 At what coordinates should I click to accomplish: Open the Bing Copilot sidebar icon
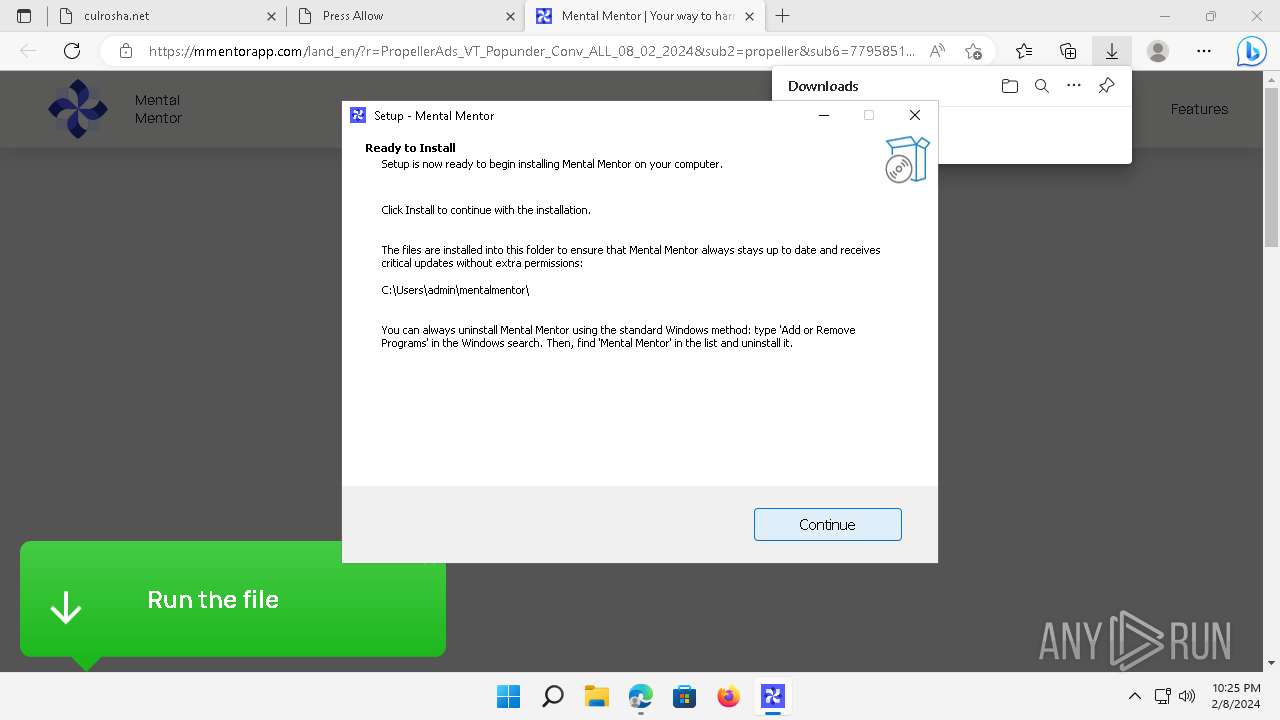tap(1251, 51)
